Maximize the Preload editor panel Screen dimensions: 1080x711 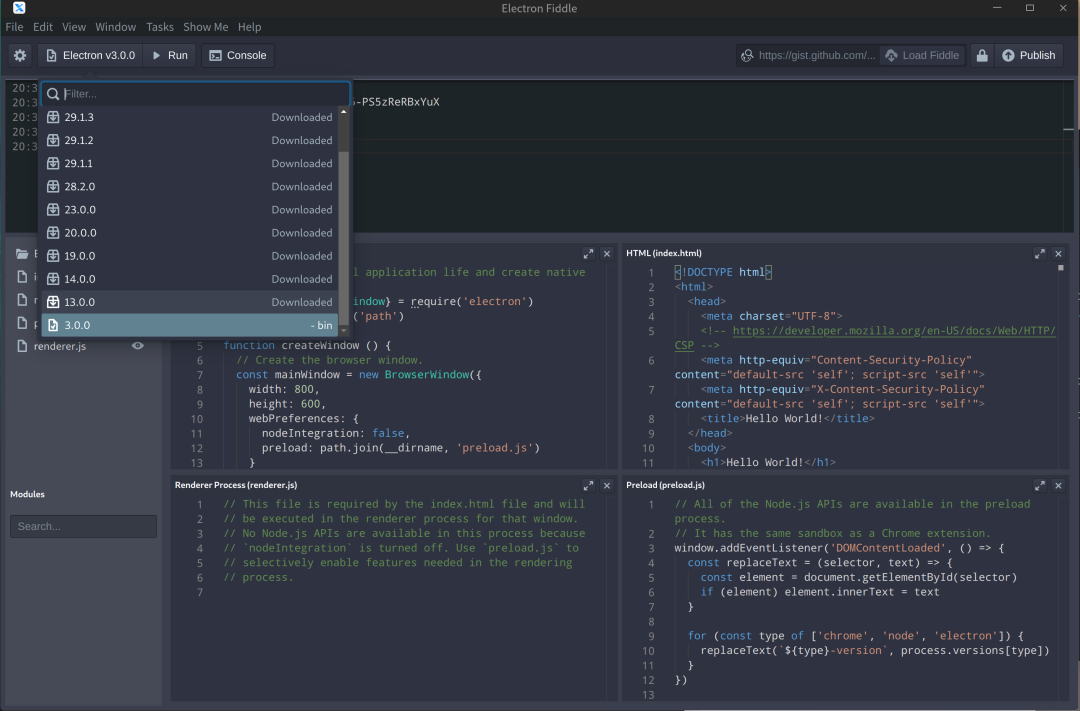1039,485
